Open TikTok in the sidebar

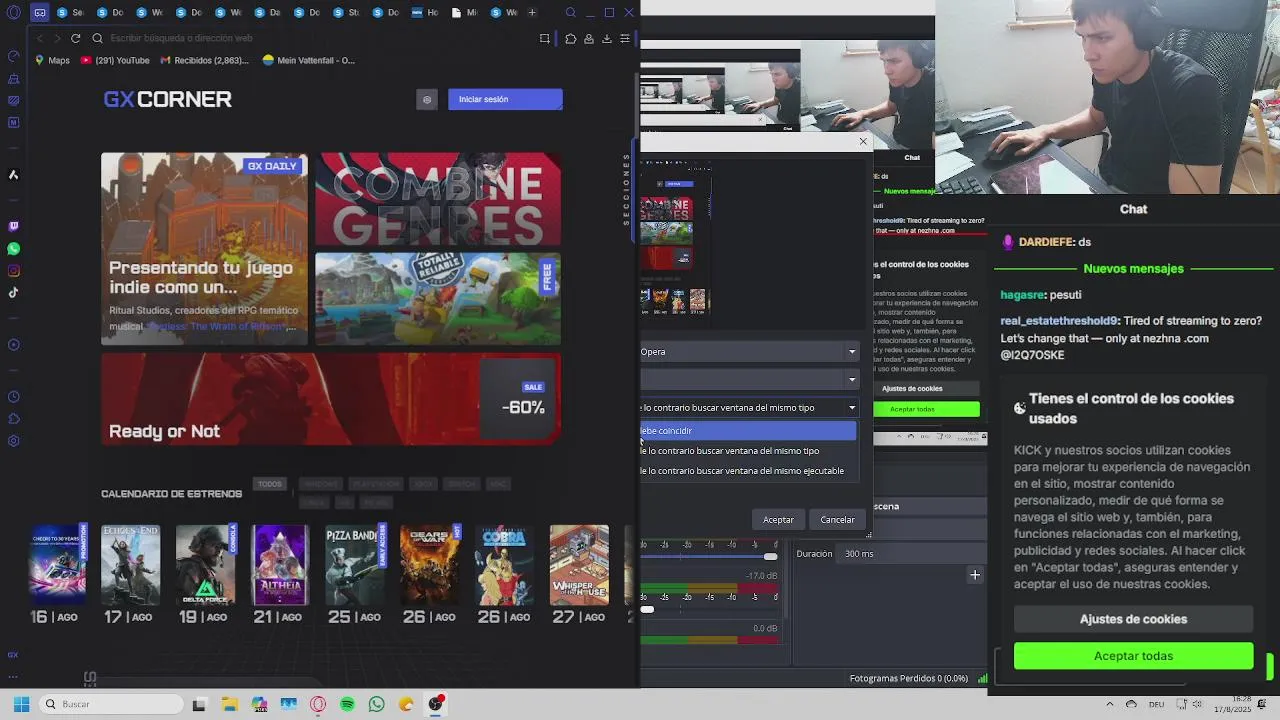13,293
